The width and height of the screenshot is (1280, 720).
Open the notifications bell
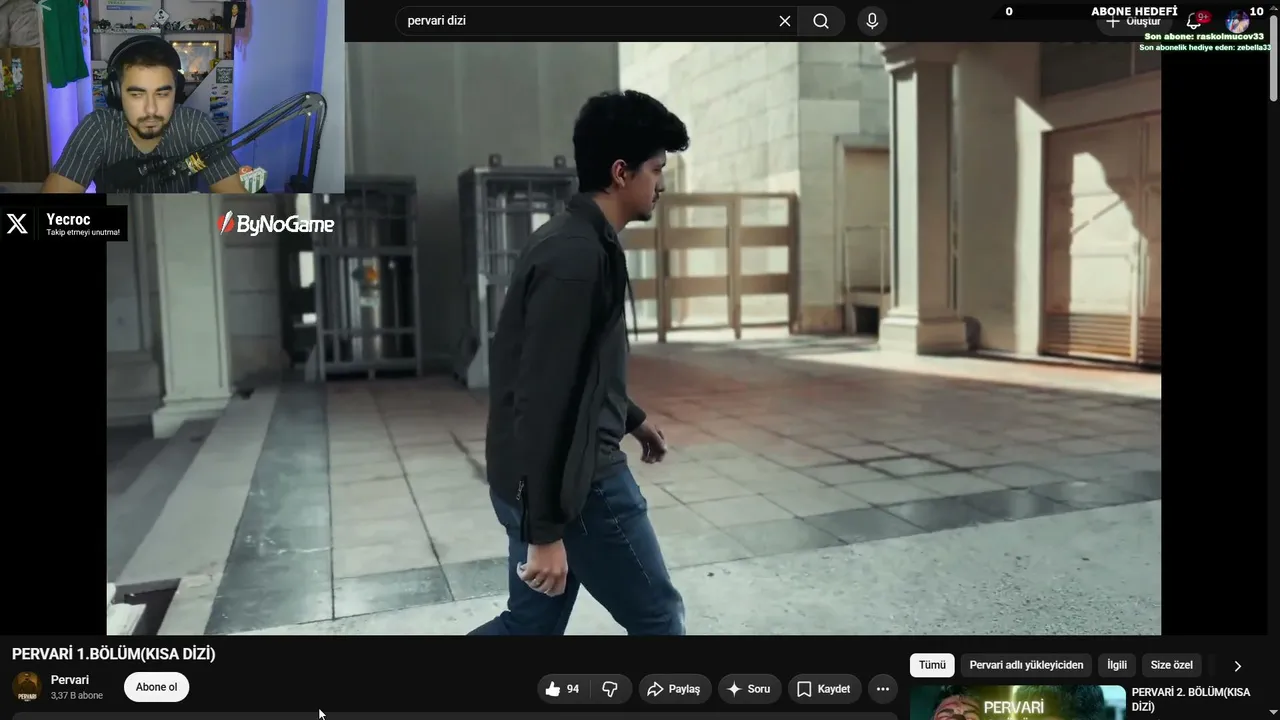tap(1193, 21)
